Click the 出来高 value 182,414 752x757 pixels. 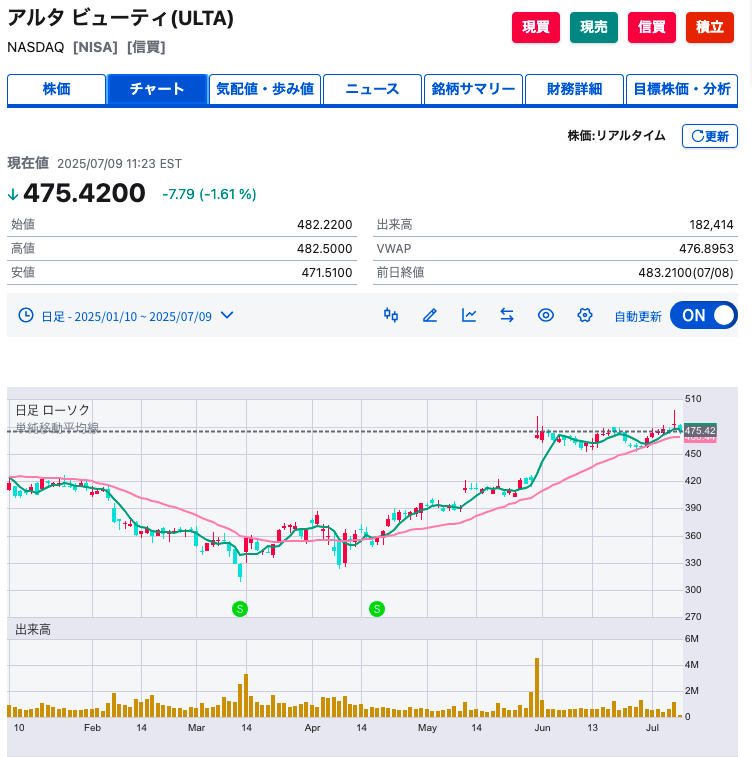[x=711, y=224]
